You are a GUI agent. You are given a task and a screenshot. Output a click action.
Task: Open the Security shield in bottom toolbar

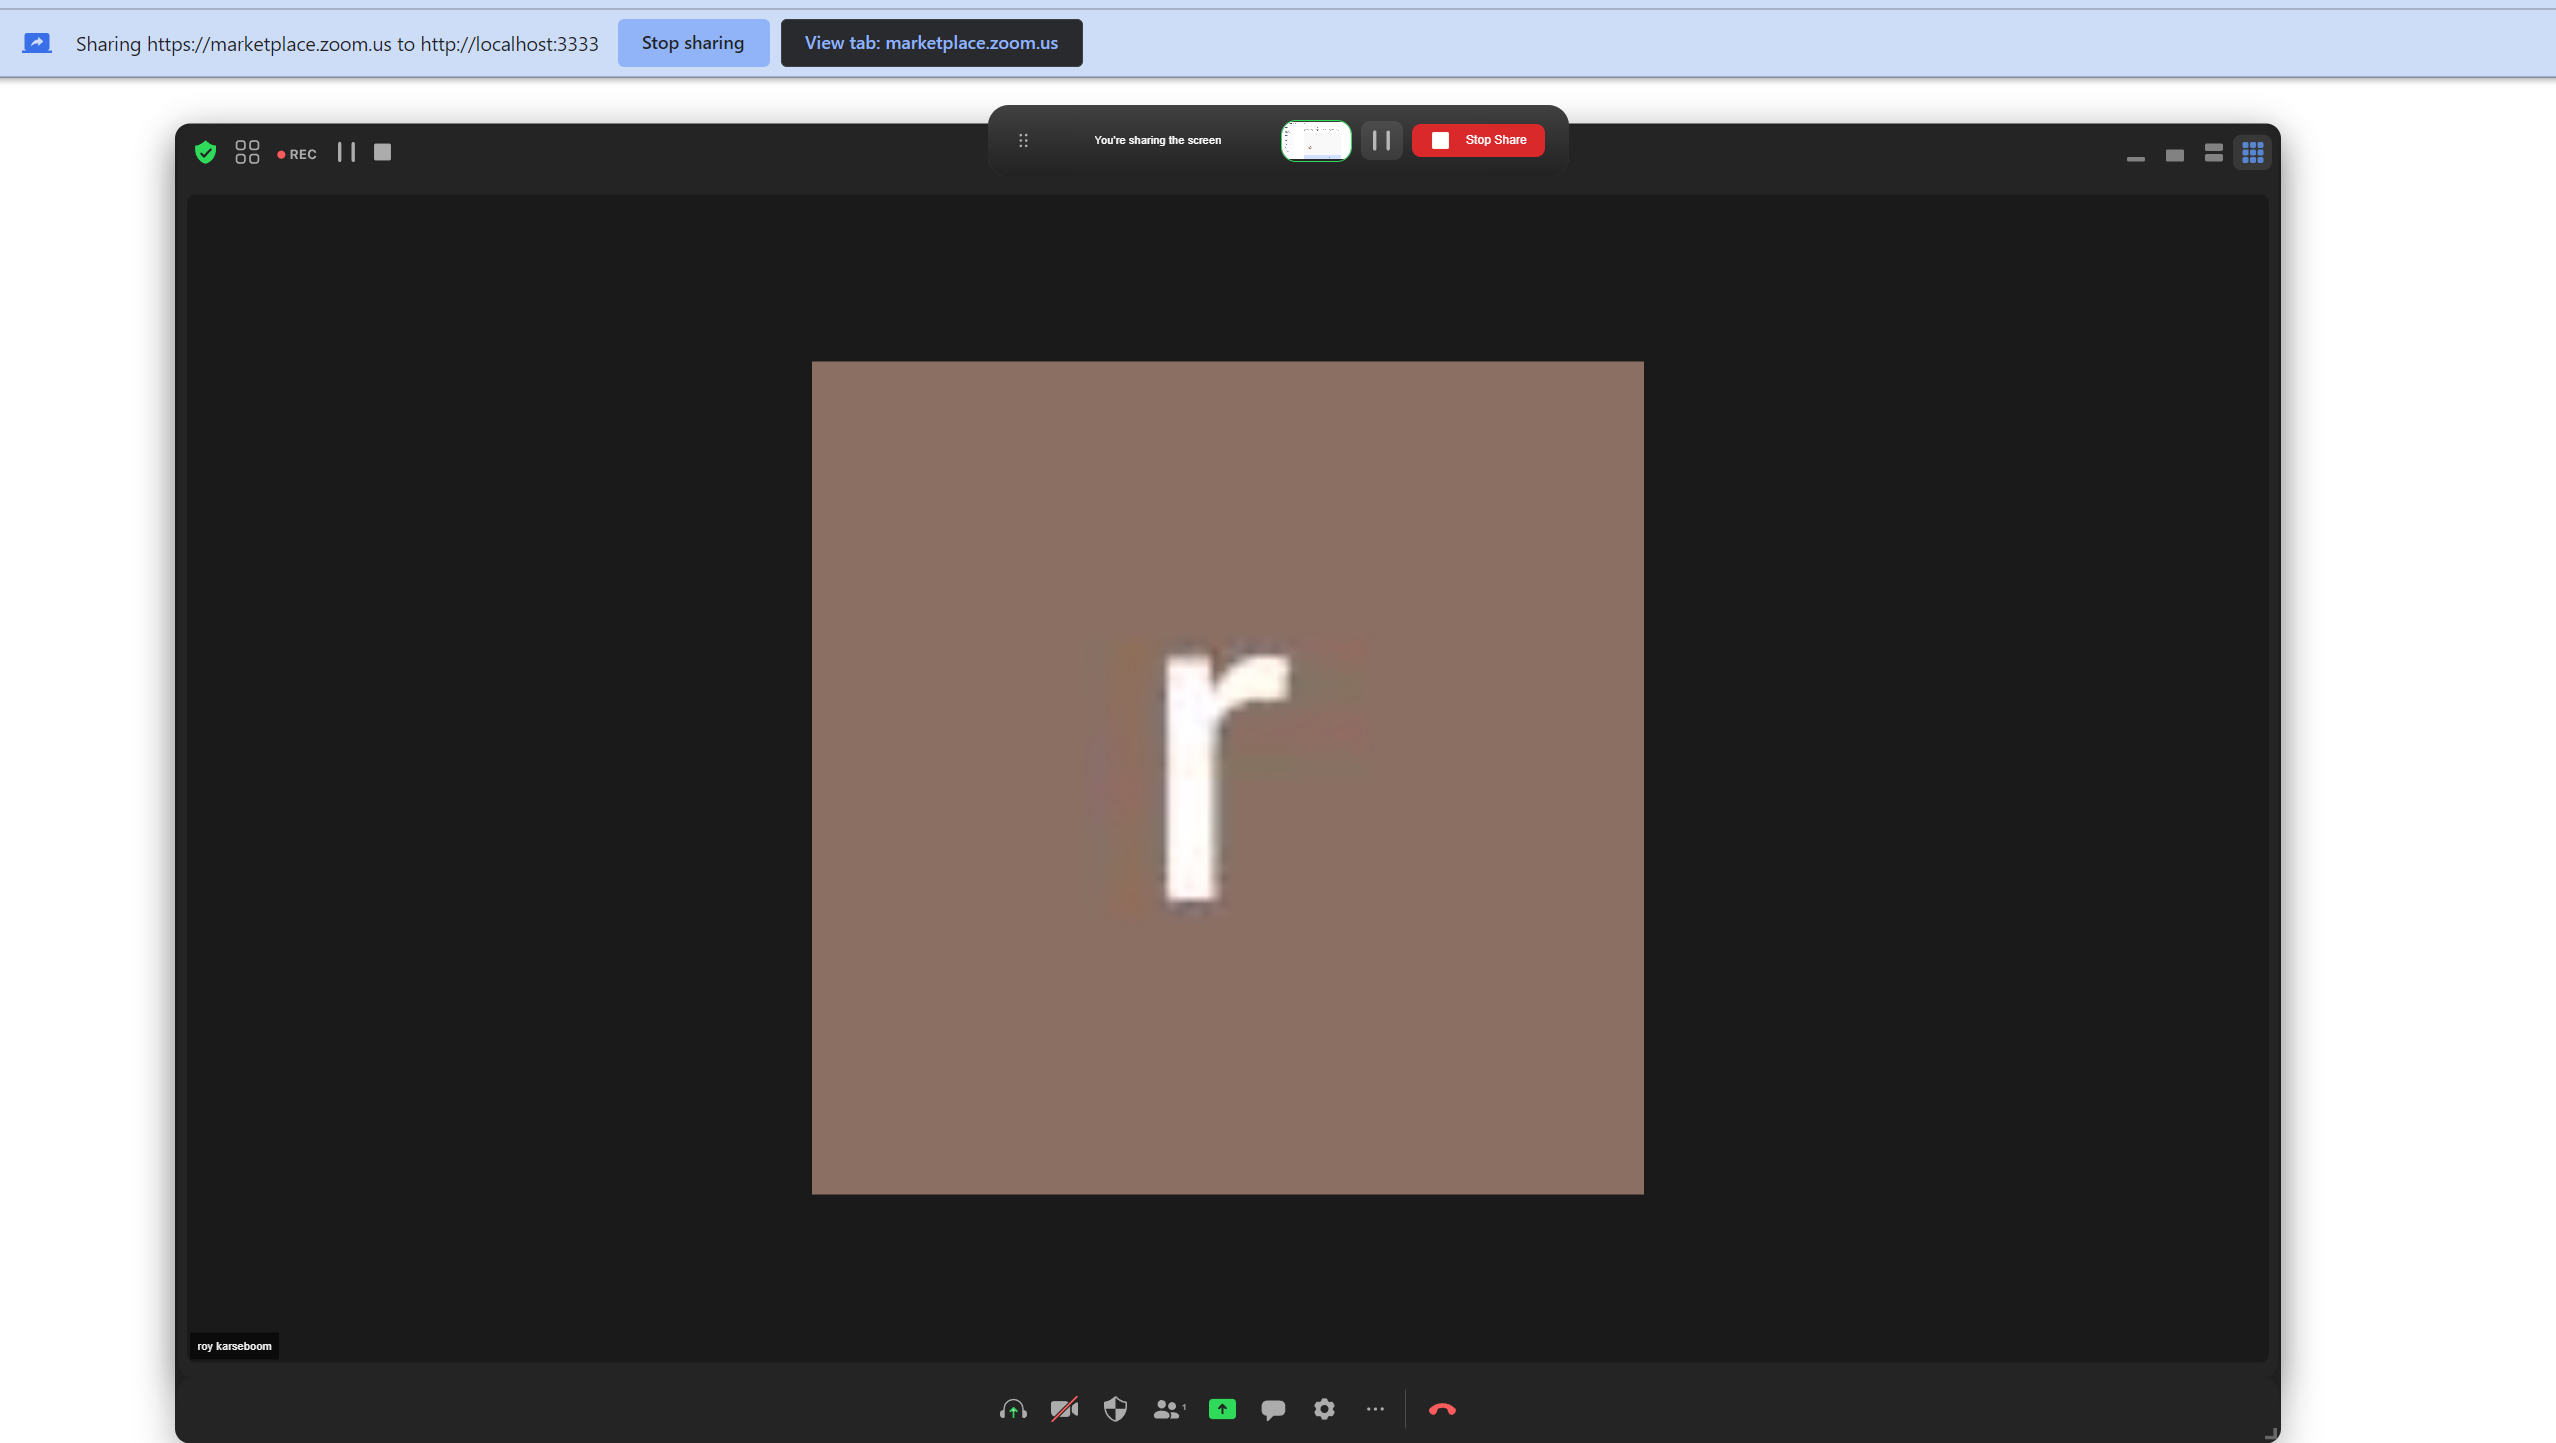coord(1115,1409)
